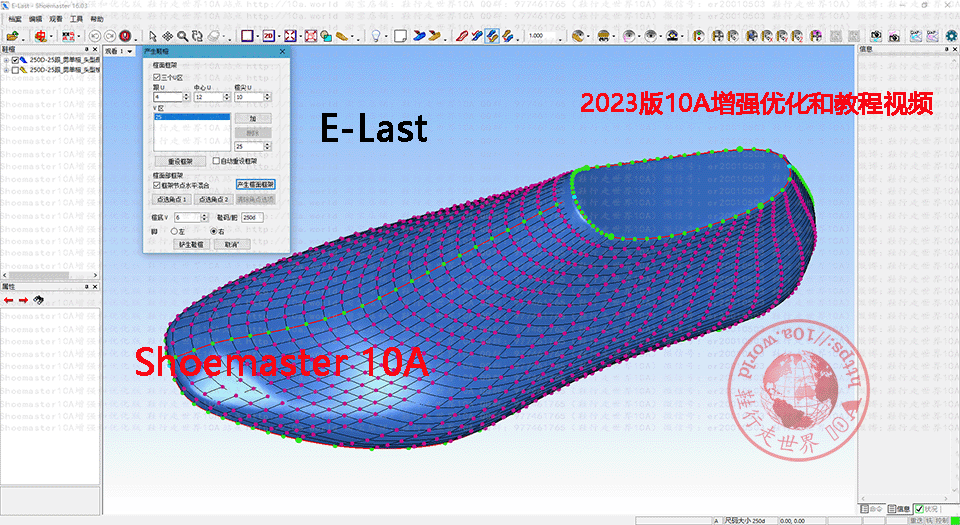This screenshot has height=525, width=960.
Task: Click the undo circular arrow icon
Action: 95,36
